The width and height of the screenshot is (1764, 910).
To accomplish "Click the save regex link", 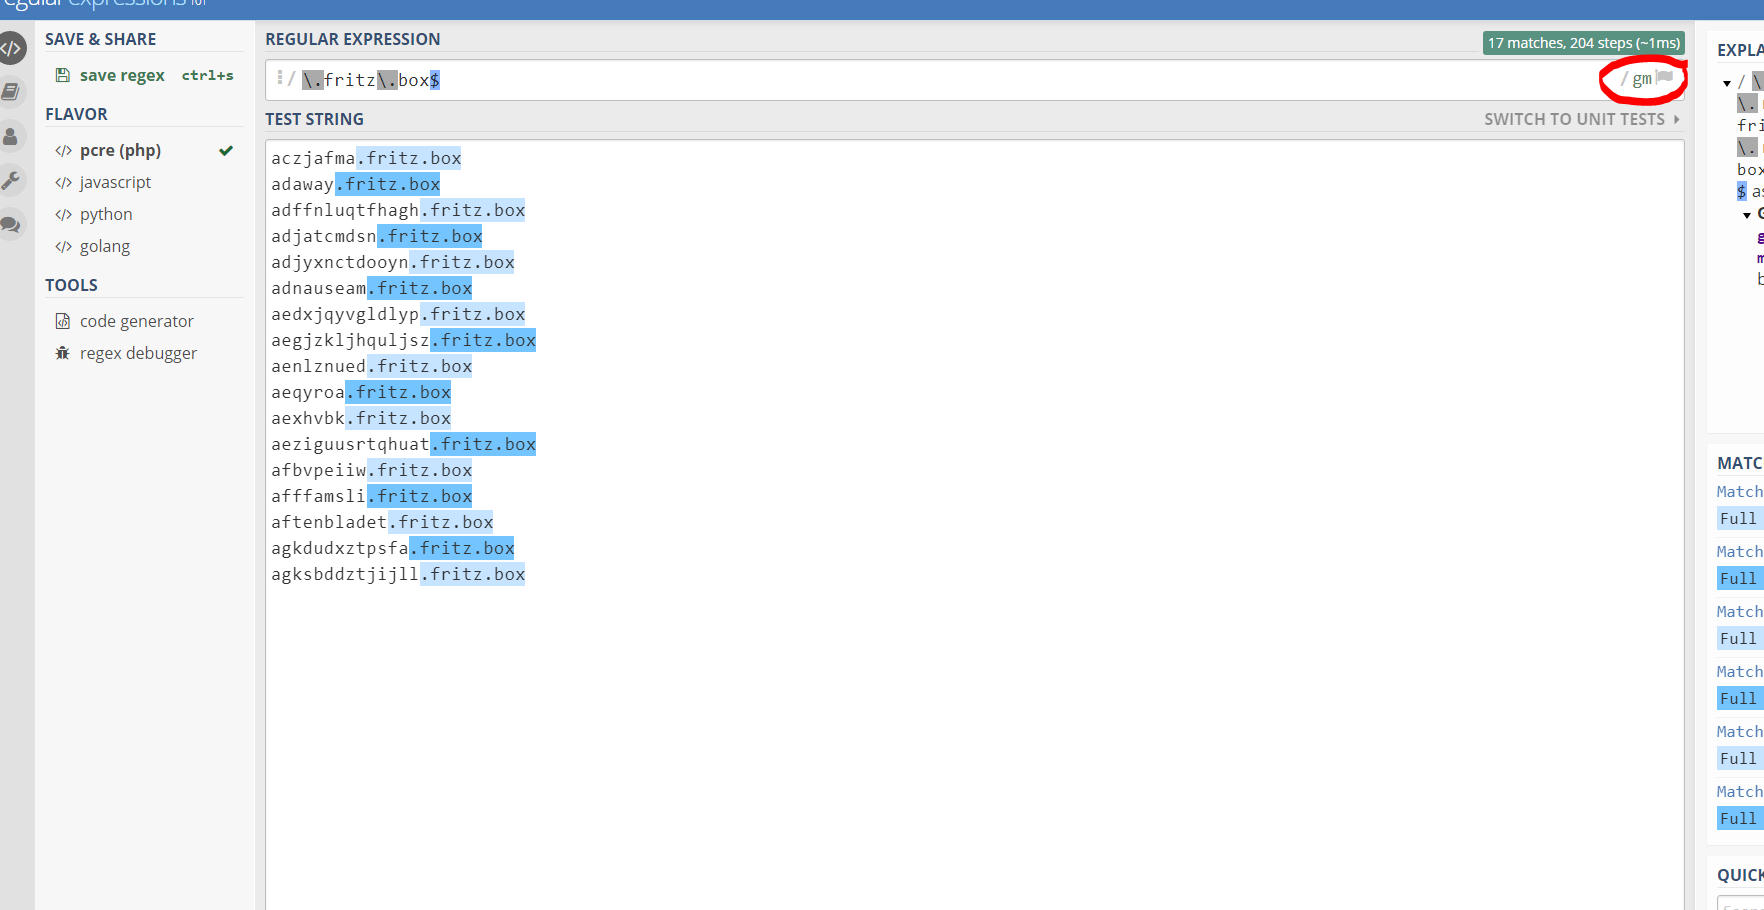I will 122,75.
